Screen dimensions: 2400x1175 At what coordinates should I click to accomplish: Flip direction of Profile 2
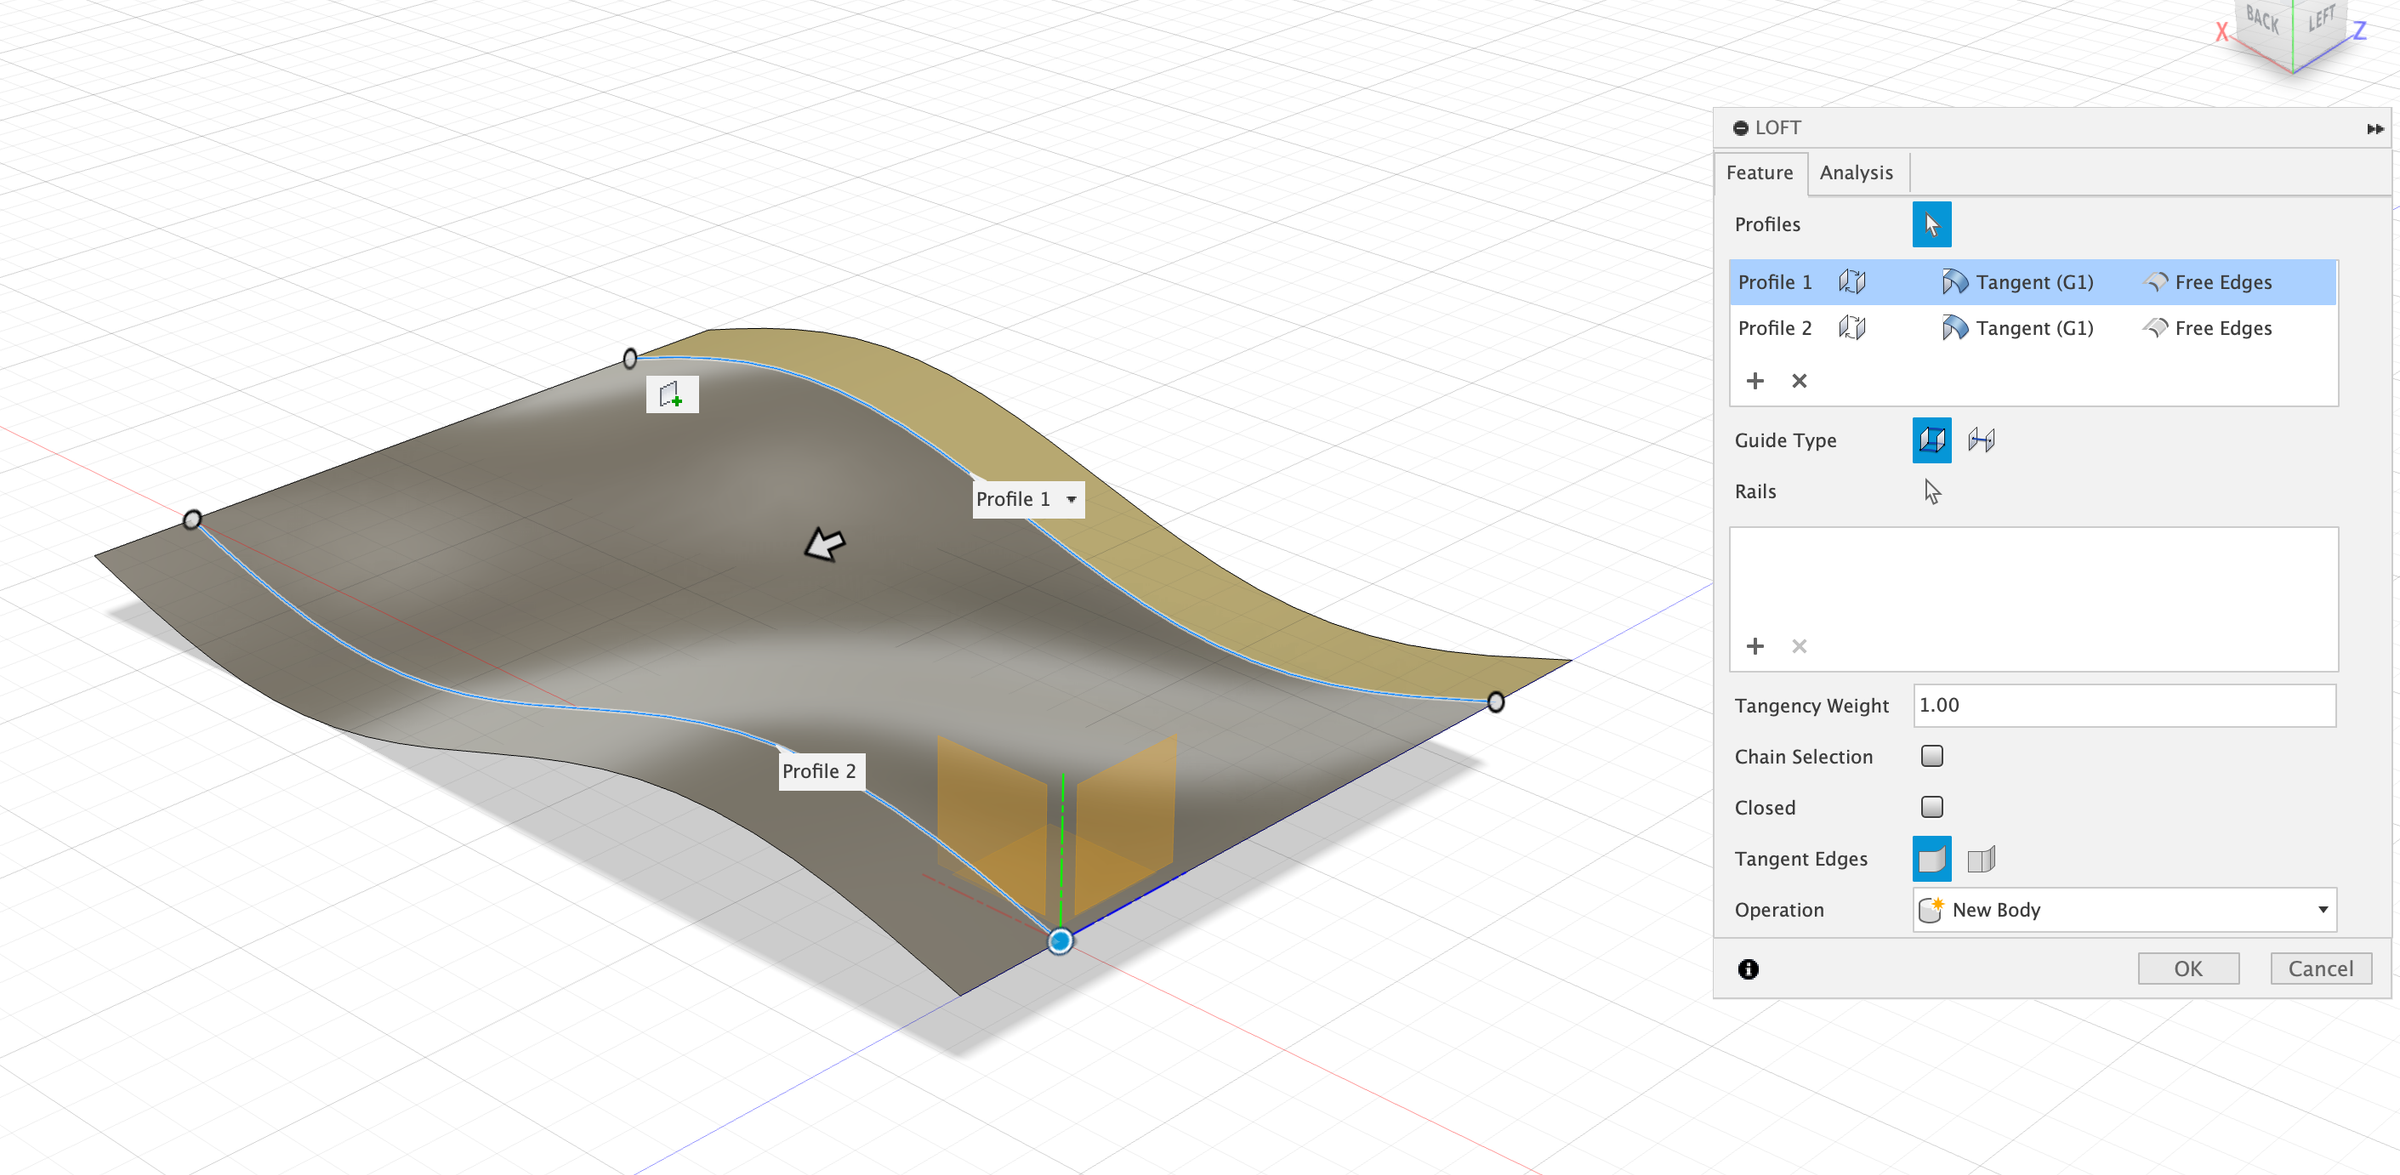(1852, 328)
